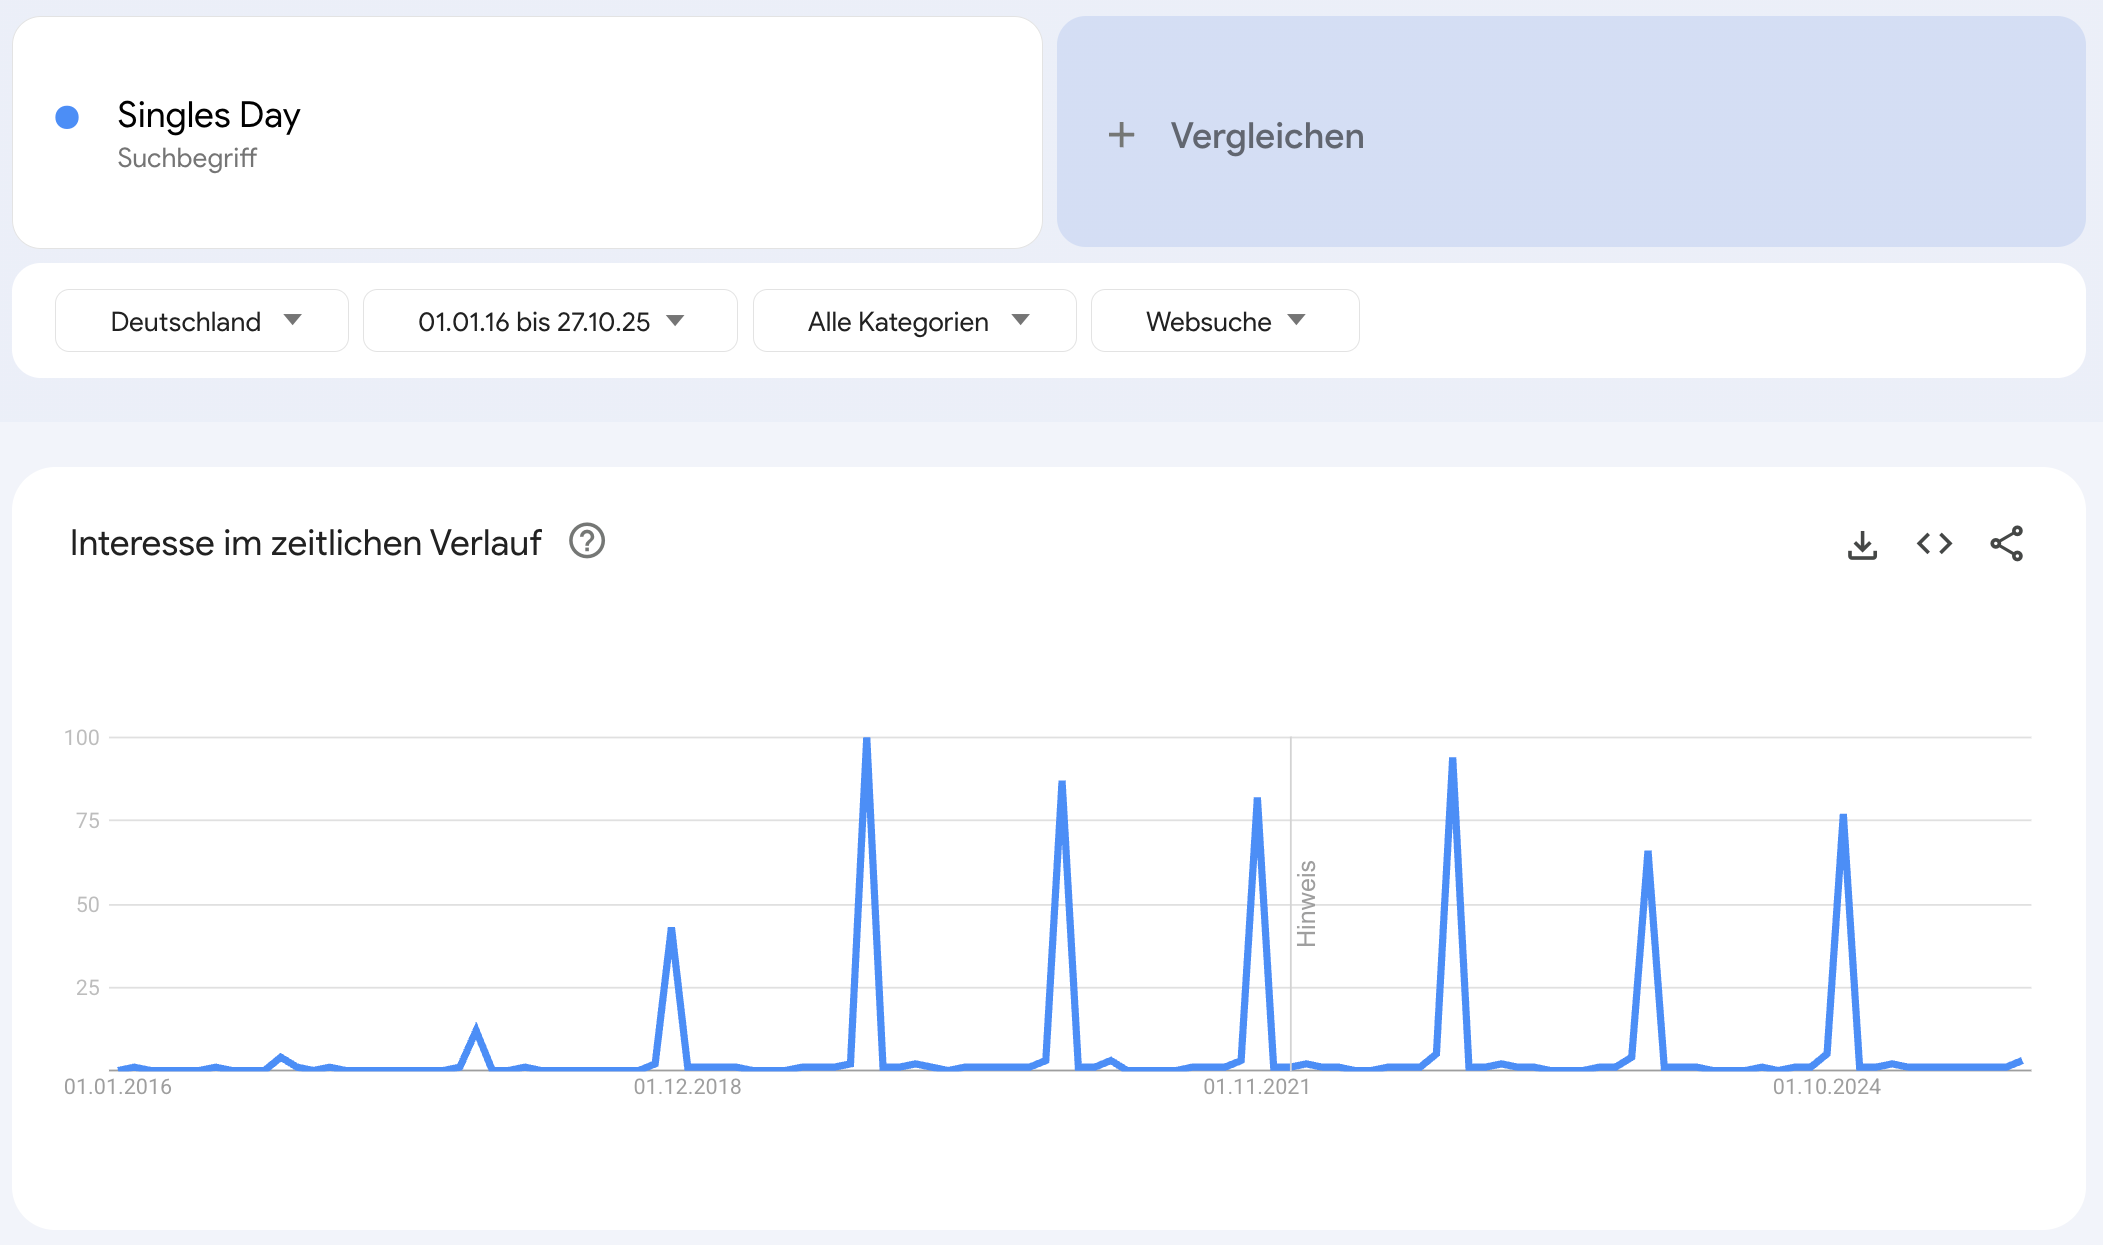
Task: Click the share icon at top right of chart
Action: pyautogui.click(x=2007, y=543)
